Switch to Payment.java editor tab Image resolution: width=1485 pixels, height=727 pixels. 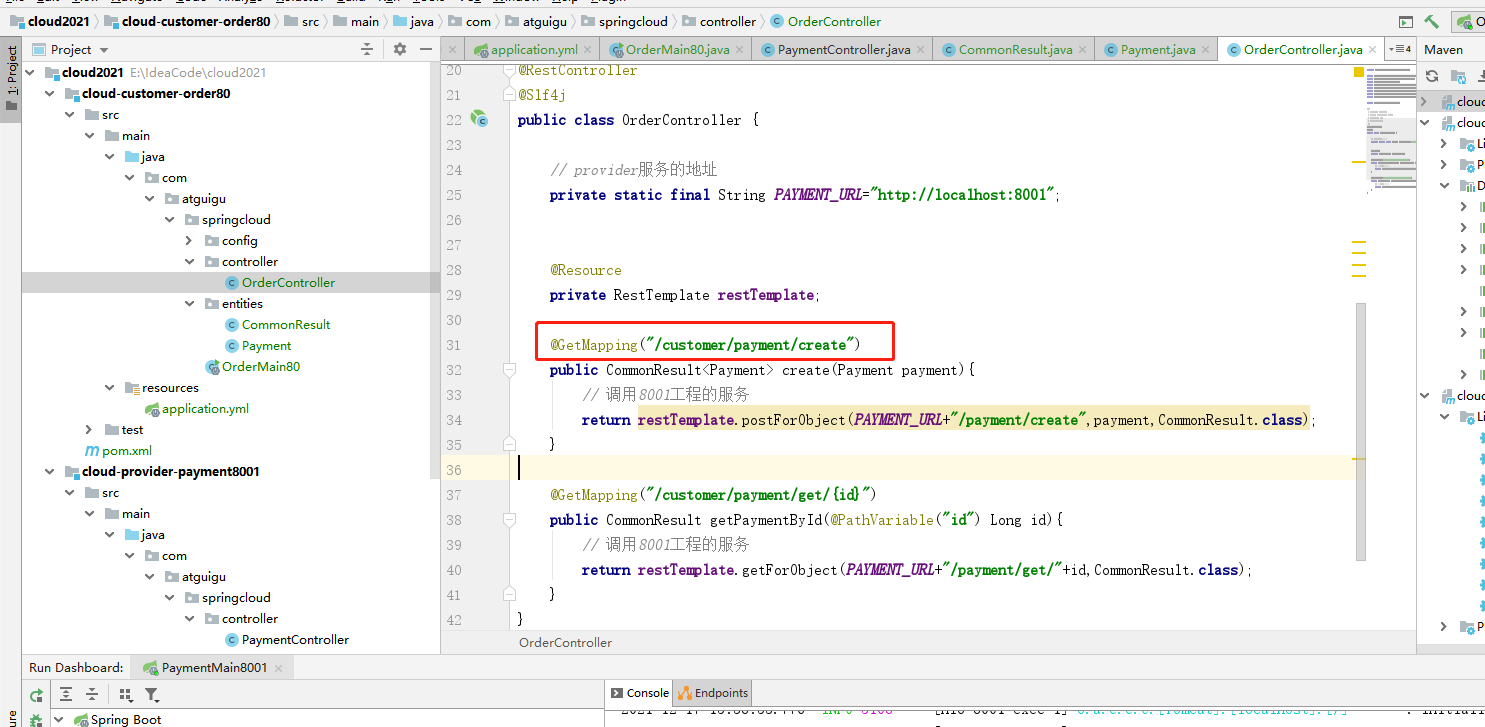[x=1157, y=49]
